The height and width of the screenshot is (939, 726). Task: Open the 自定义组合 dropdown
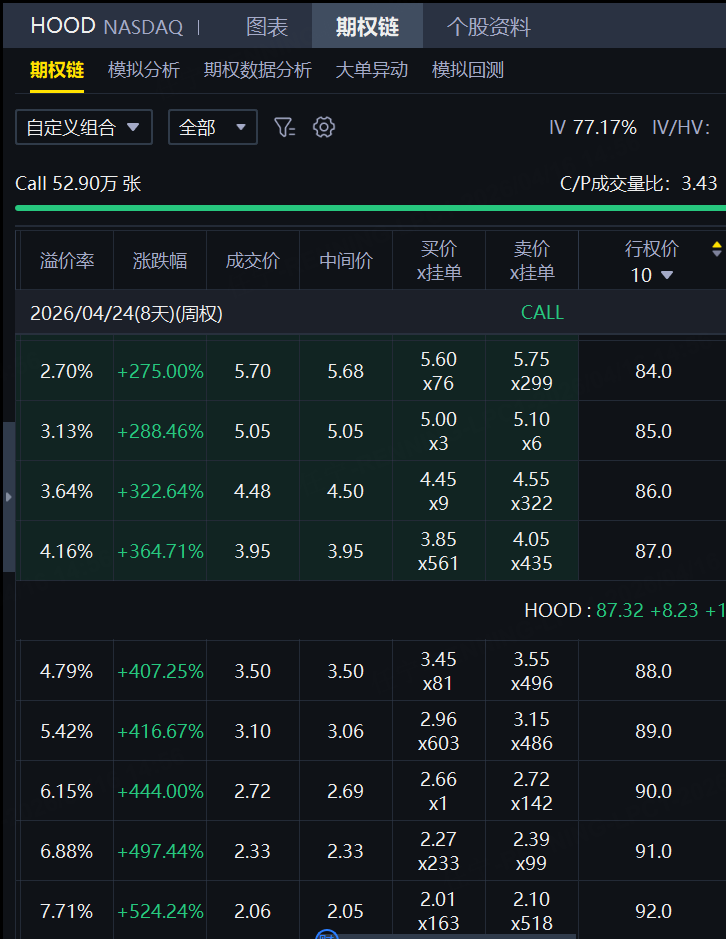point(84,127)
